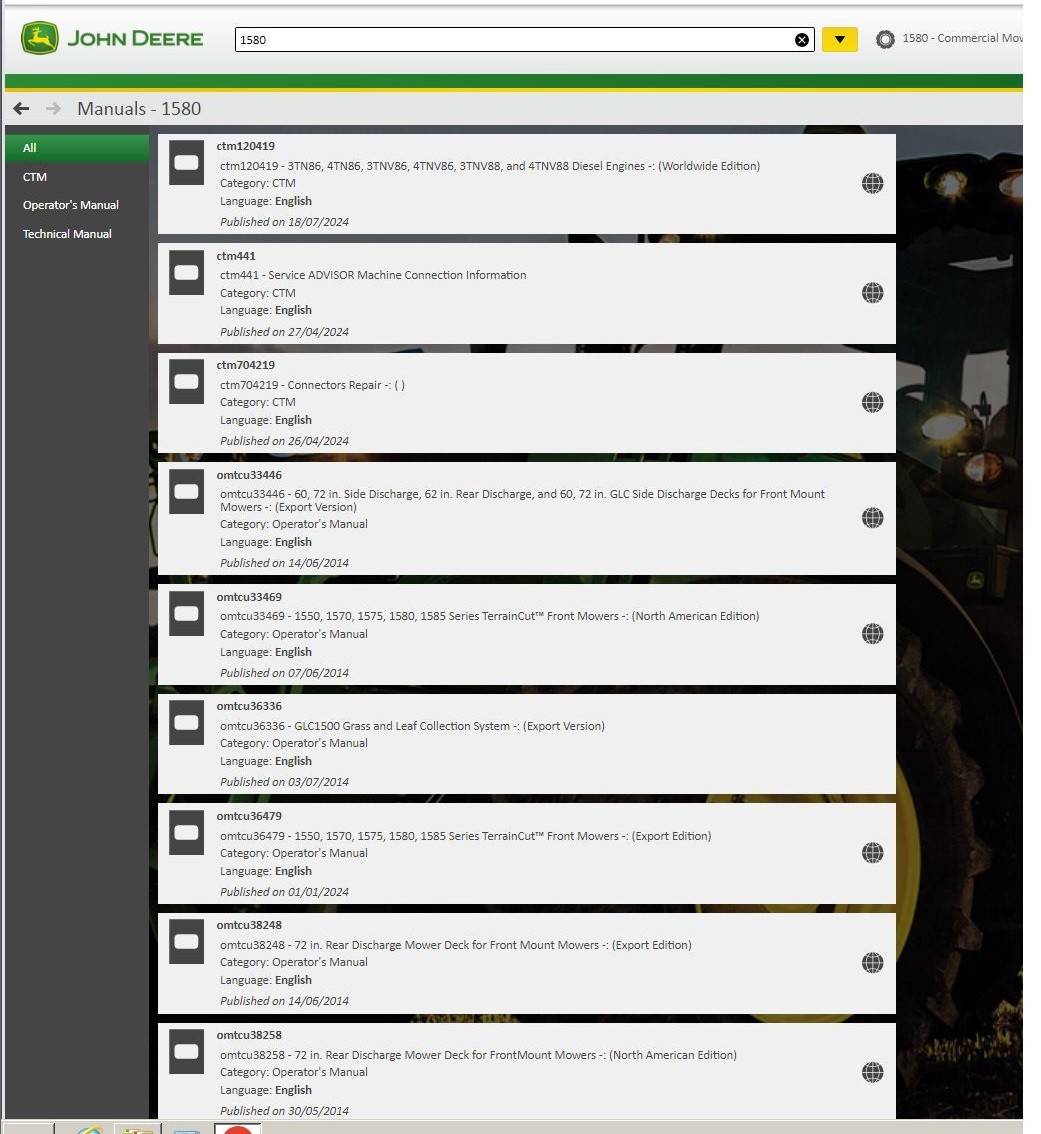Click the globe icon for omtcu36479
This screenshot has width=1041, height=1134.
click(x=872, y=853)
